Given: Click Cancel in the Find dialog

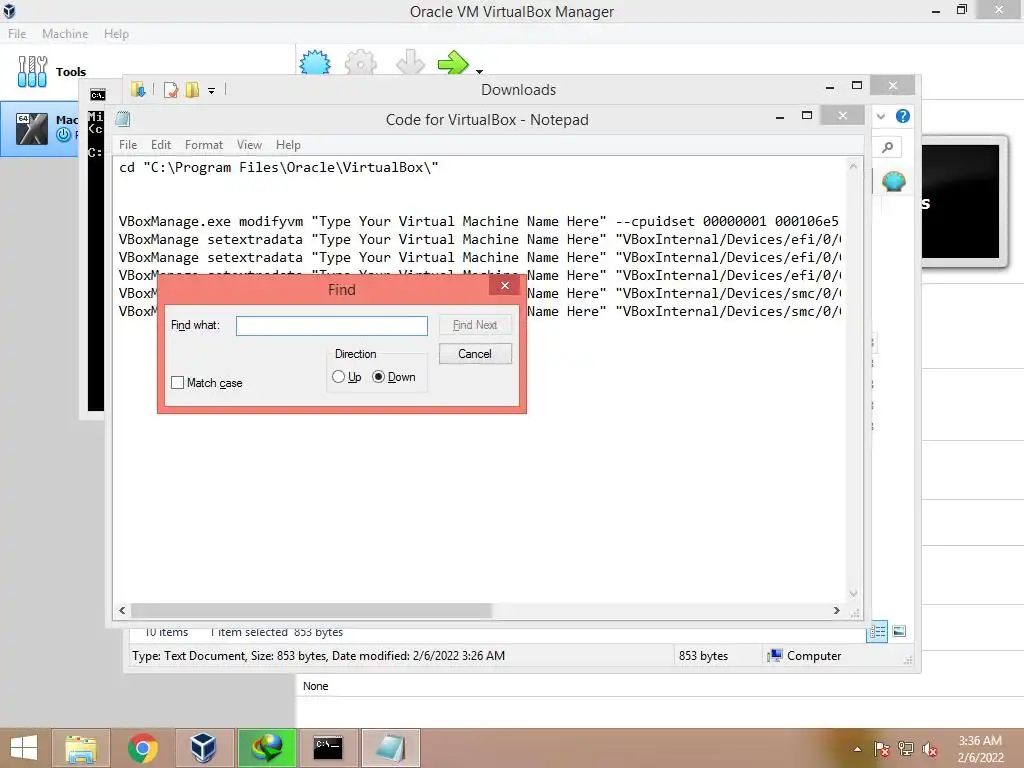Looking at the screenshot, I should tap(475, 353).
